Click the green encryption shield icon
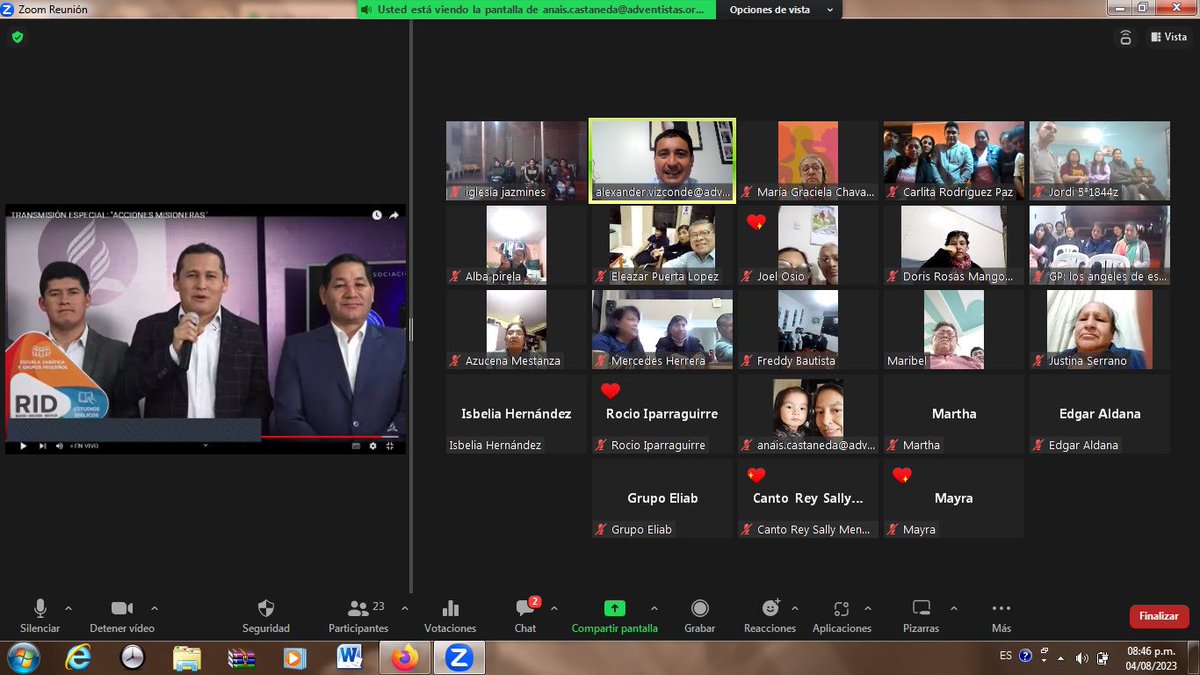 [x=17, y=37]
